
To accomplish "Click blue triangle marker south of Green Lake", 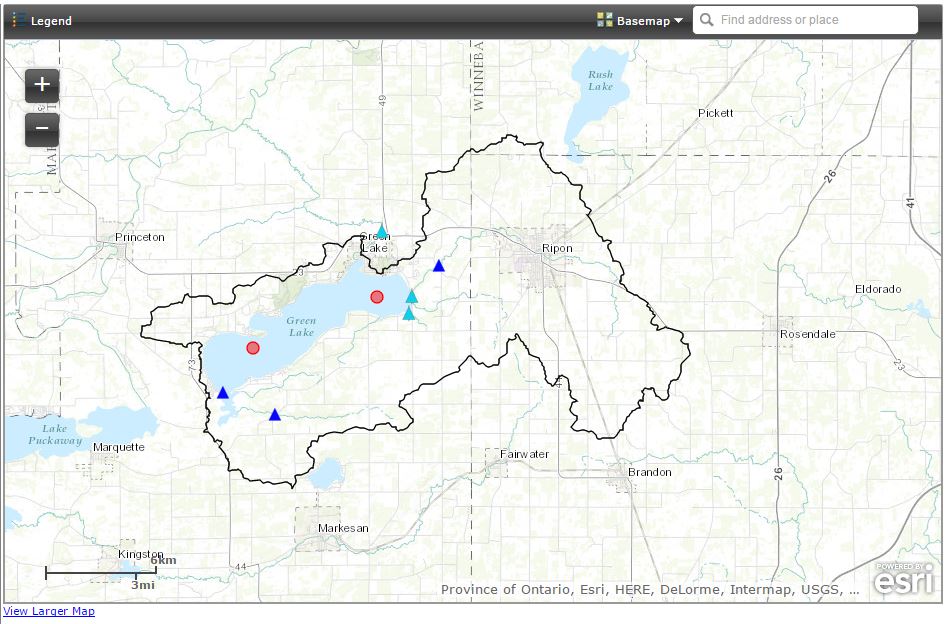I will click(x=275, y=414).
